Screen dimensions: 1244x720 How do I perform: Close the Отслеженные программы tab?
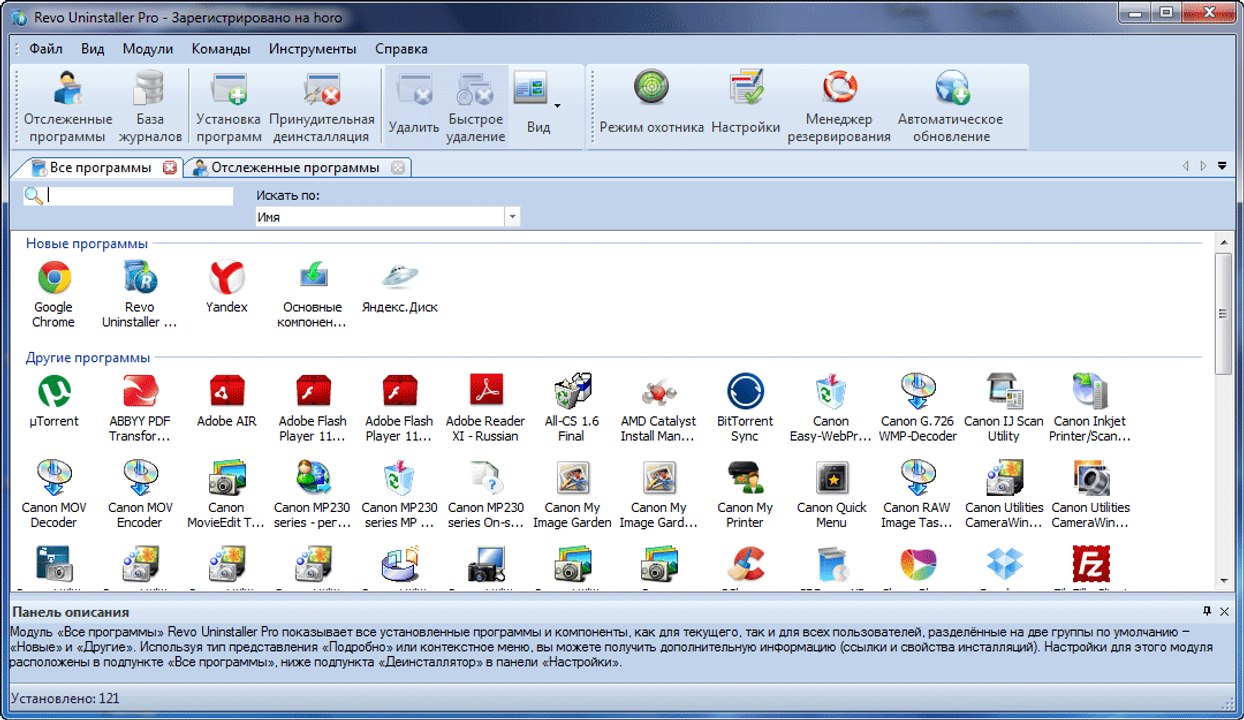pyautogui.click(x=398, y=168)
